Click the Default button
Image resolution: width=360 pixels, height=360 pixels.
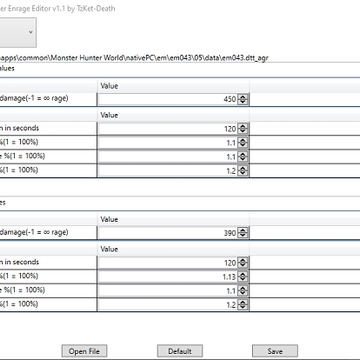point(180,351)
